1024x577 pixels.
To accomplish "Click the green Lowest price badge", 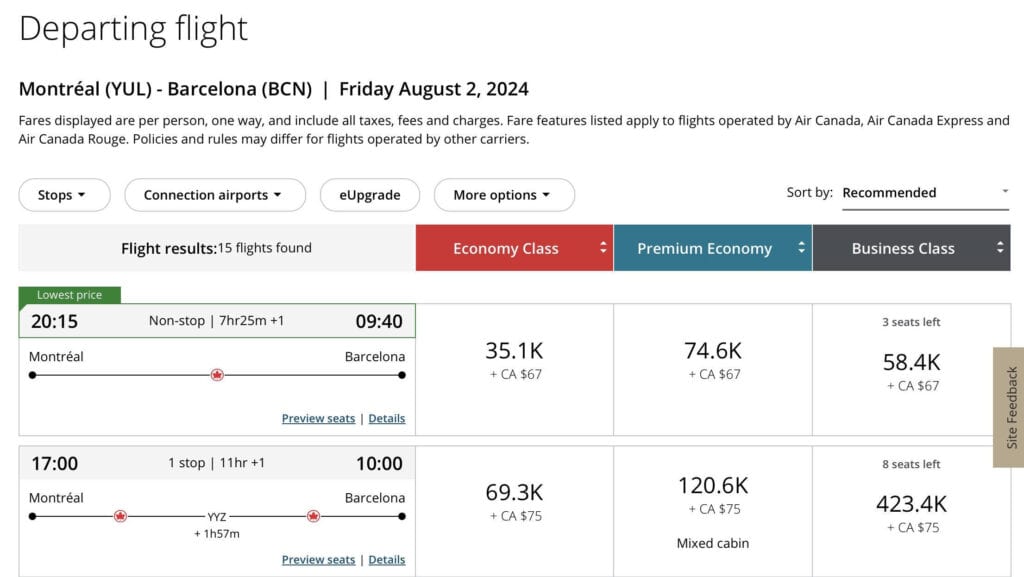I will click(69, 294).
